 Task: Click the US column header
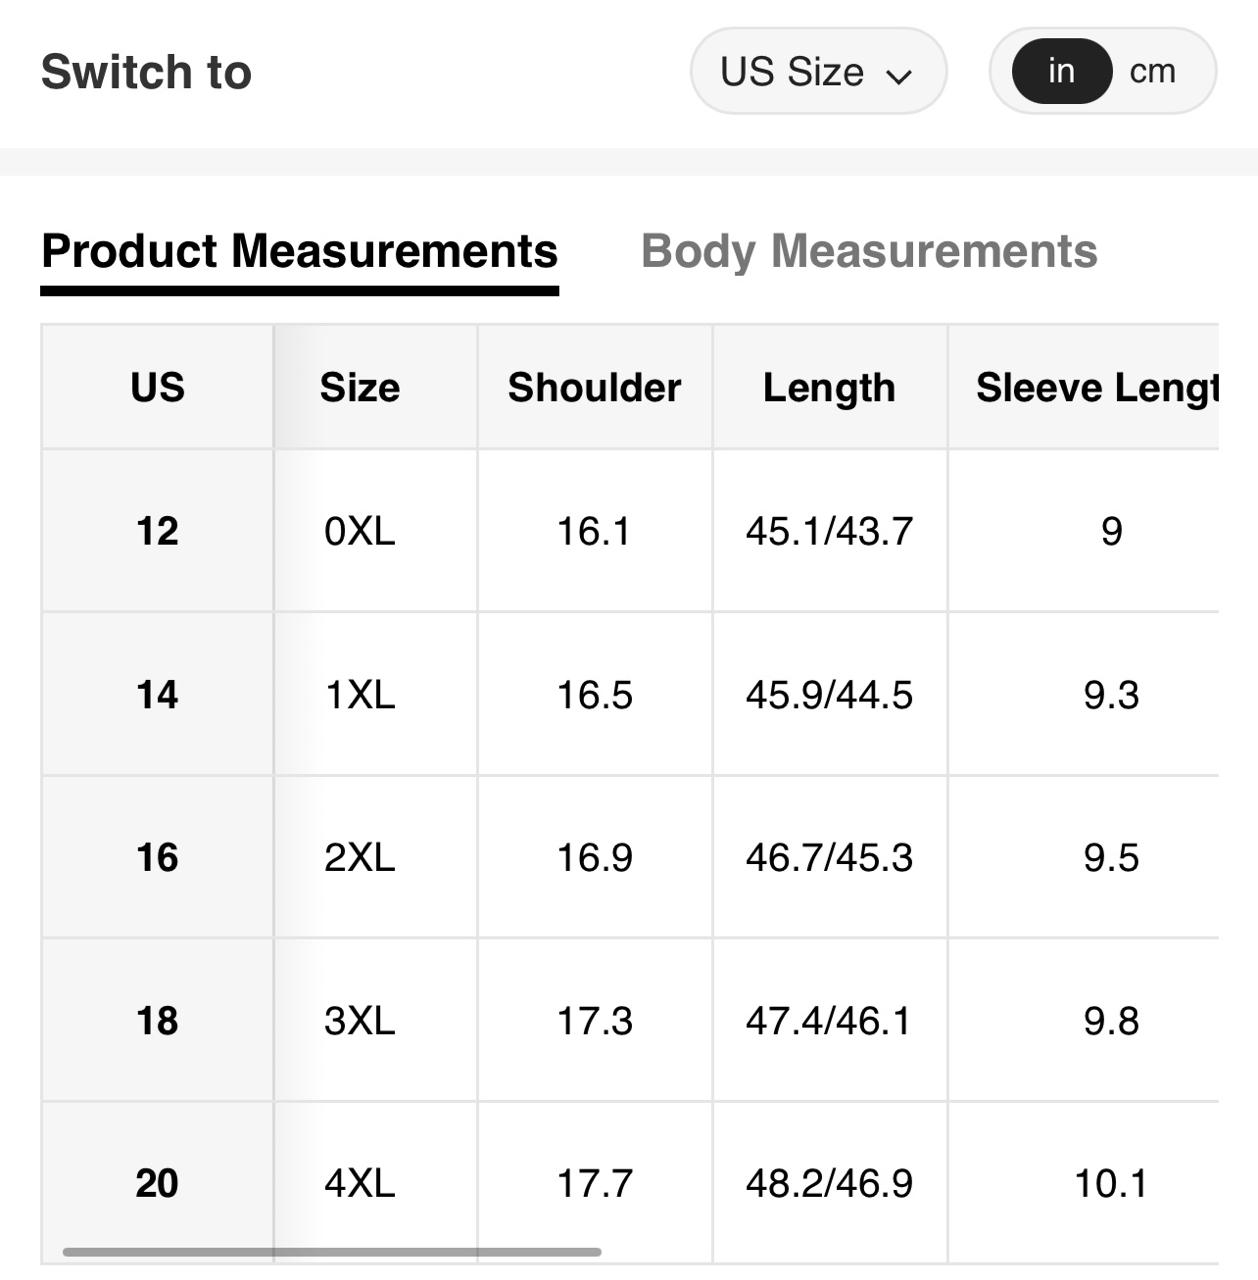click(157, 387)
